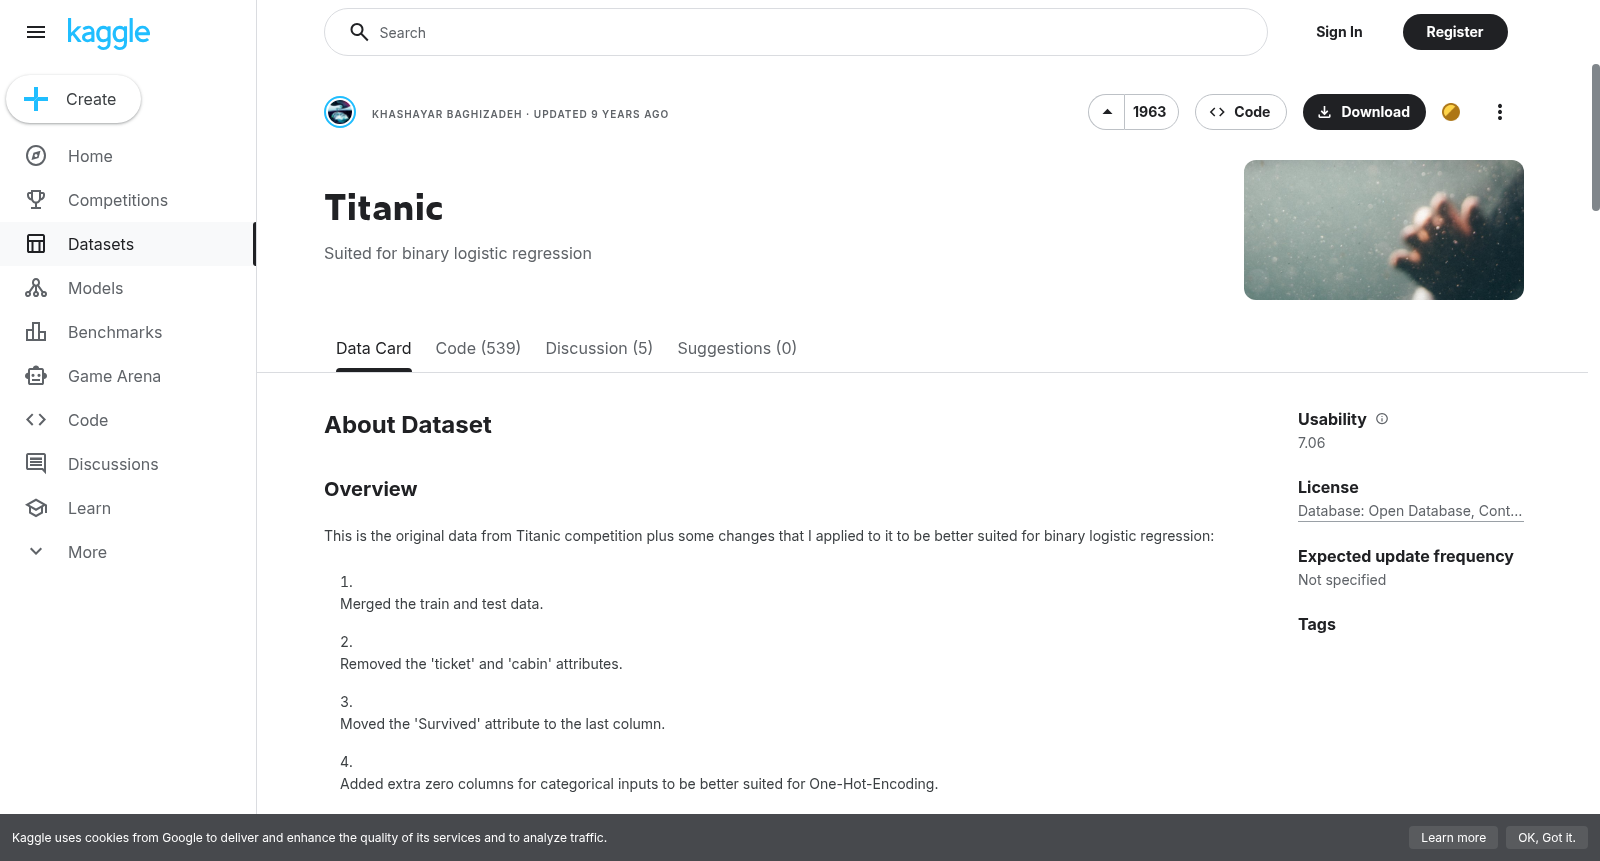The width and height of the screenshot is (1600, 861).
Task: Click the Usability info icon
Action: tap(1382, 419)
